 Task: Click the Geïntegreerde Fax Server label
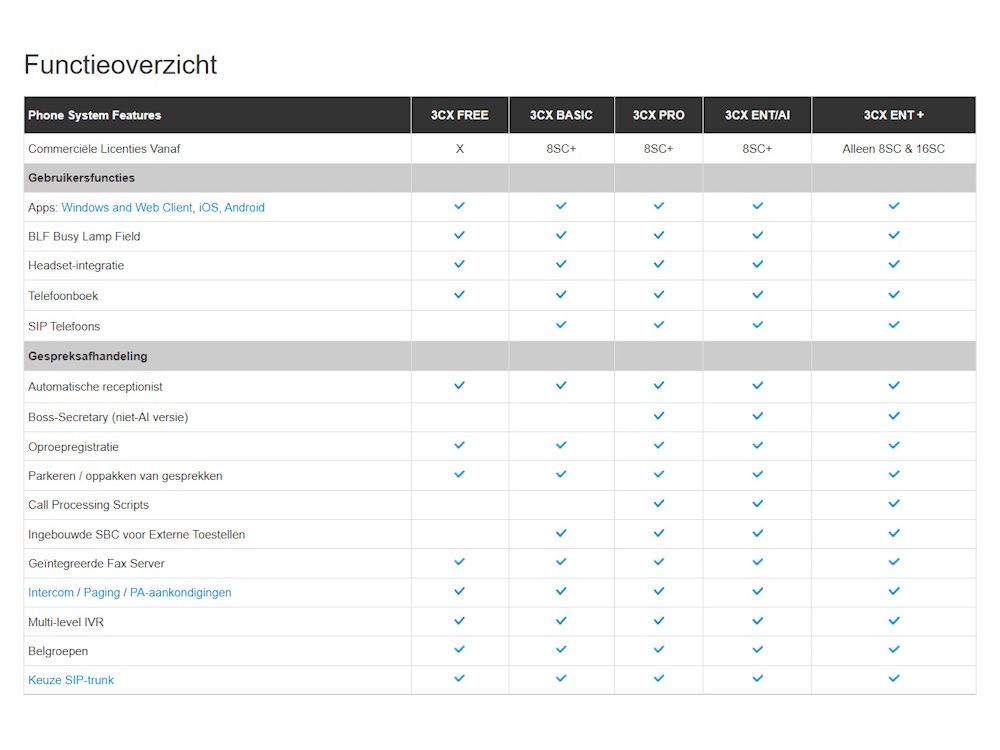pos(96,564)
